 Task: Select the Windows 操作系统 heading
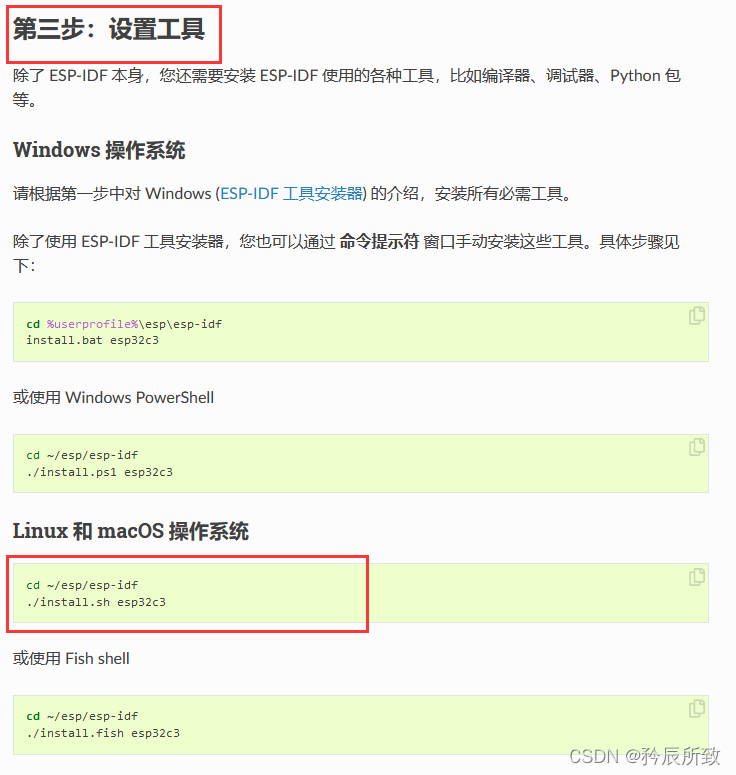[99, 150]
